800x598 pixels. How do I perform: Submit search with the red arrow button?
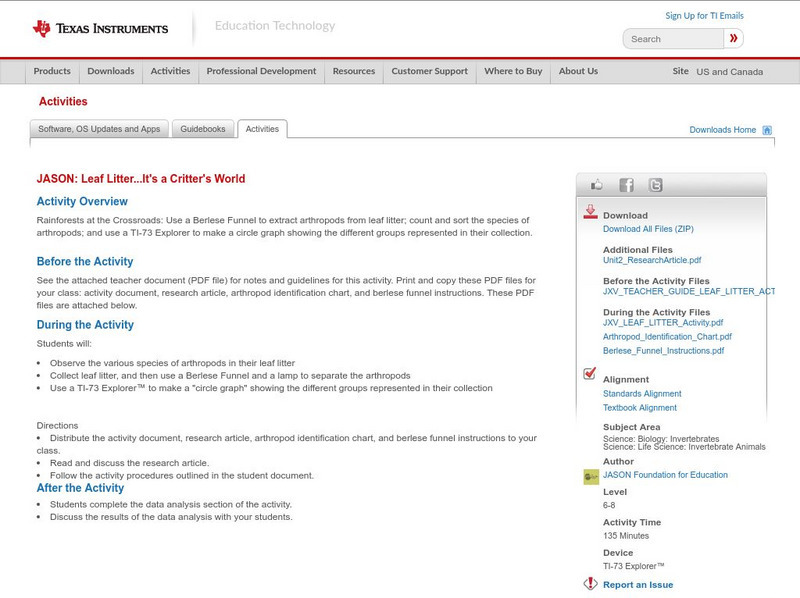[733, 38]
